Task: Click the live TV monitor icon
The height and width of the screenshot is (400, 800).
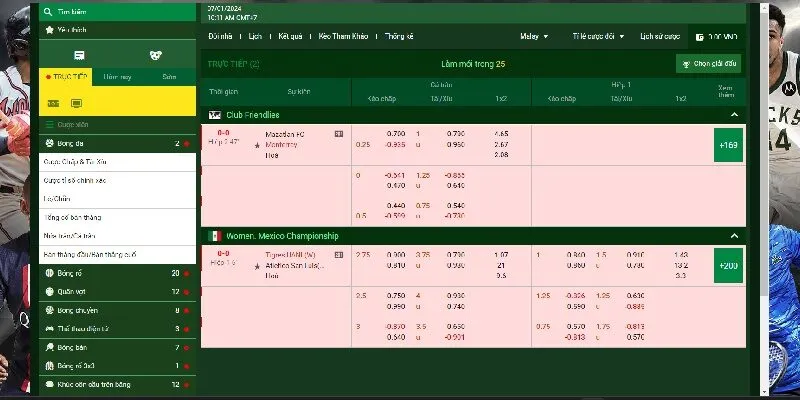Action: tap(76, 103)
